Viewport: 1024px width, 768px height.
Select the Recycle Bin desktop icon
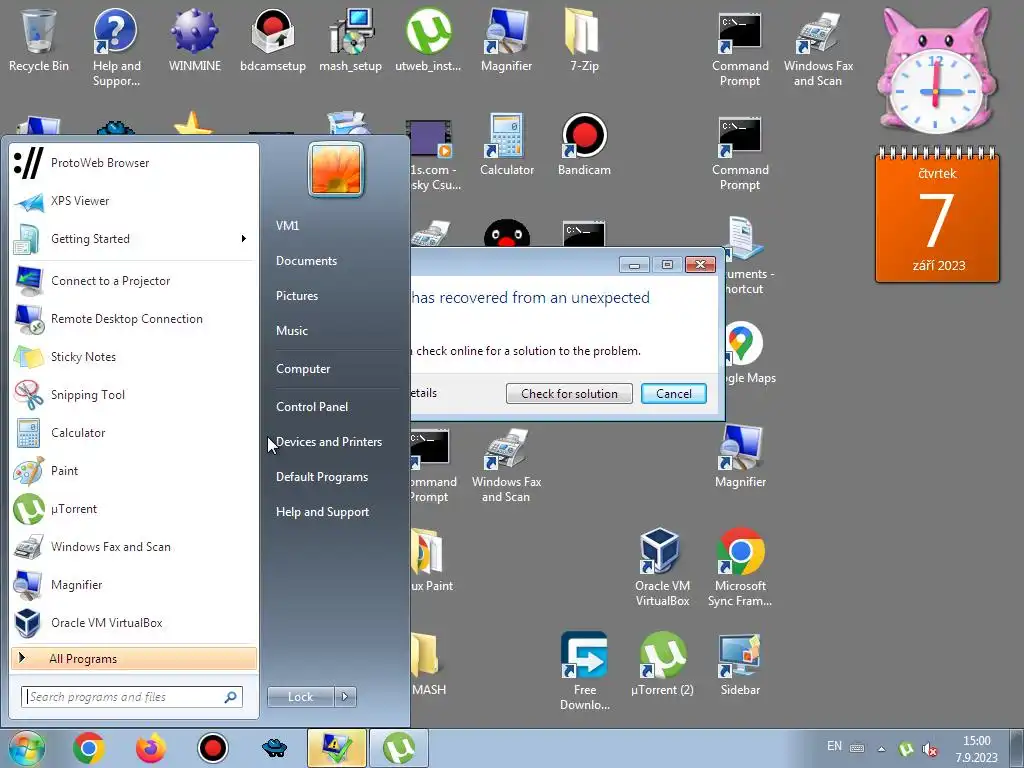pos(39,40)
